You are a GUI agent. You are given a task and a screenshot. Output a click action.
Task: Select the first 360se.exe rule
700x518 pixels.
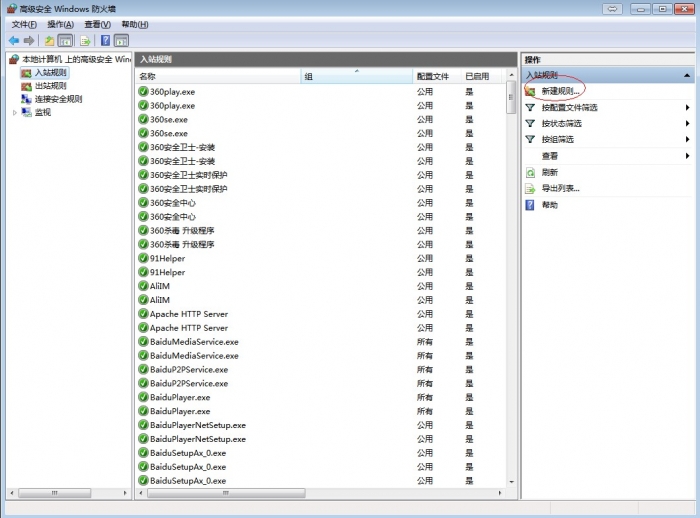169,120
